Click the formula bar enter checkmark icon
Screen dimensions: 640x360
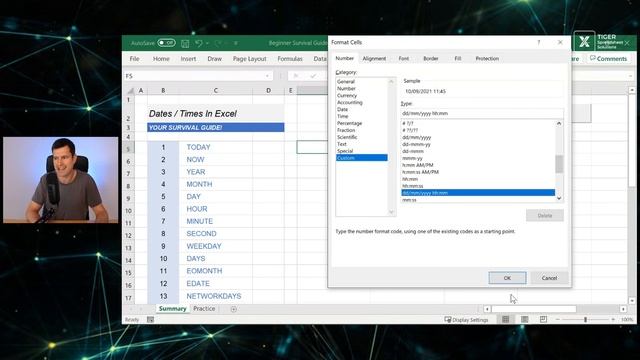click(x=313, y=76)
